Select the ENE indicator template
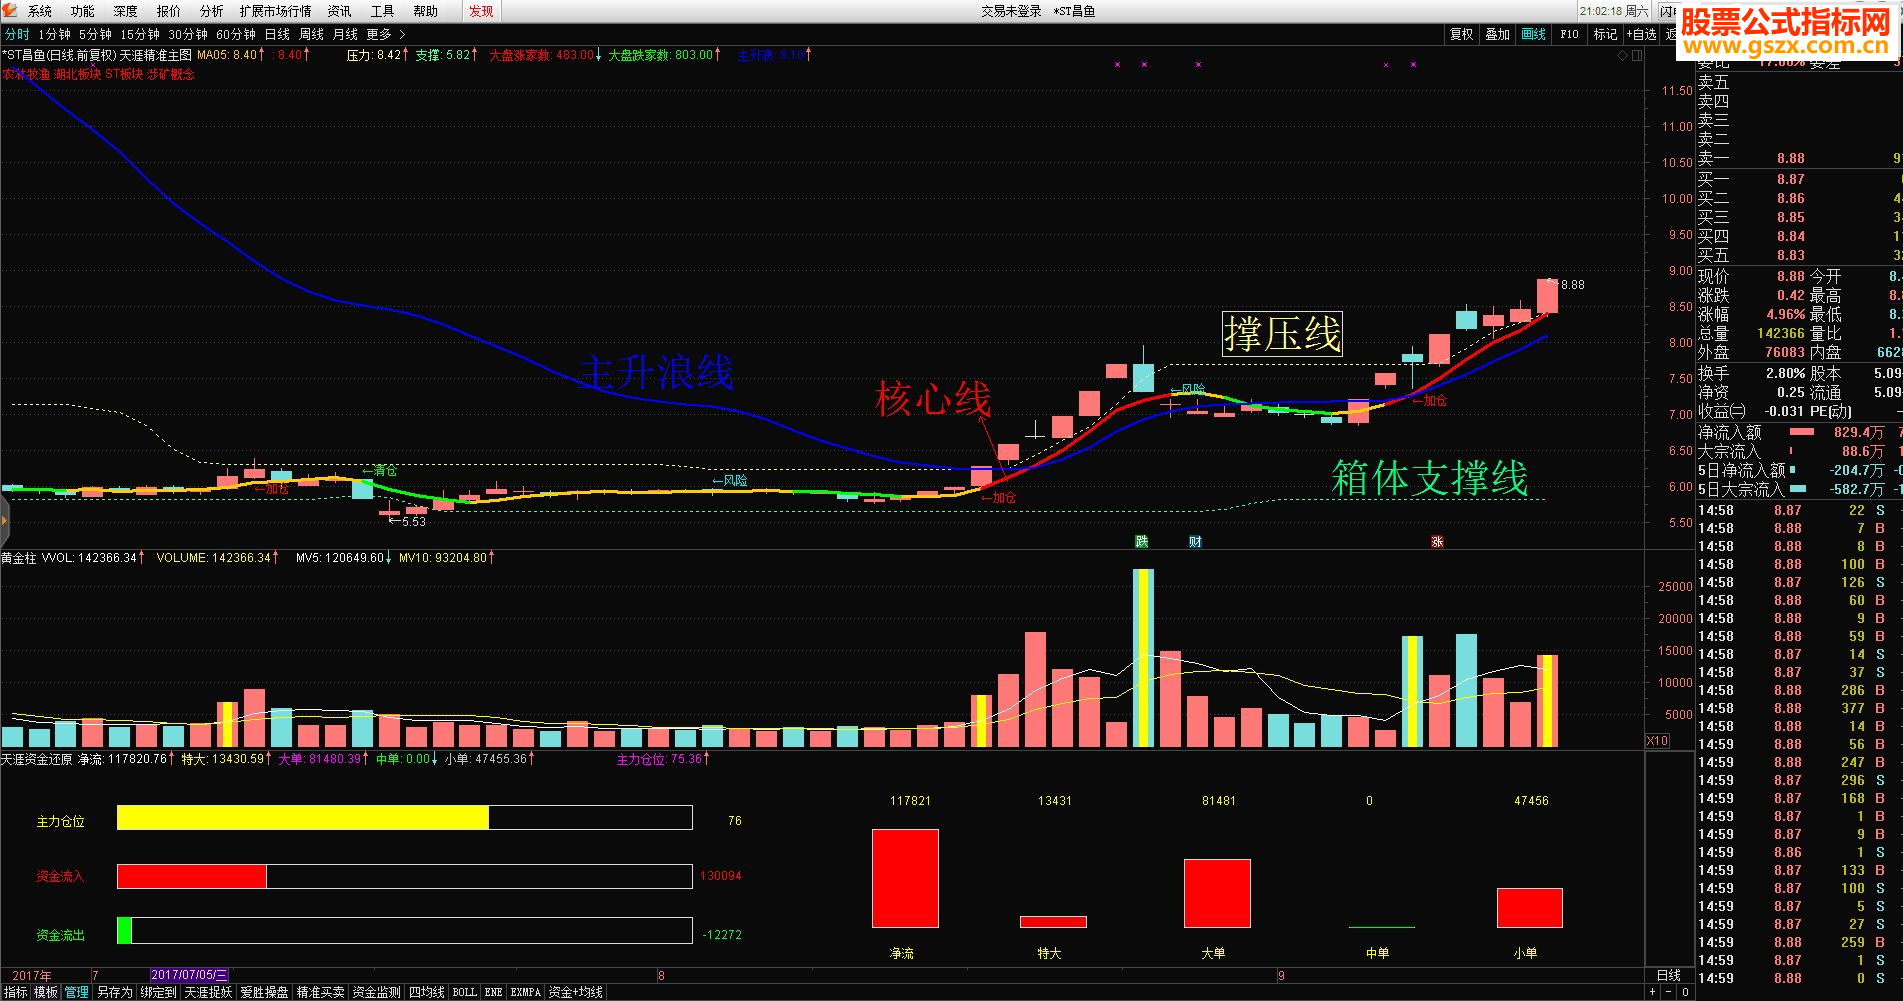 [x=493, y=992]
